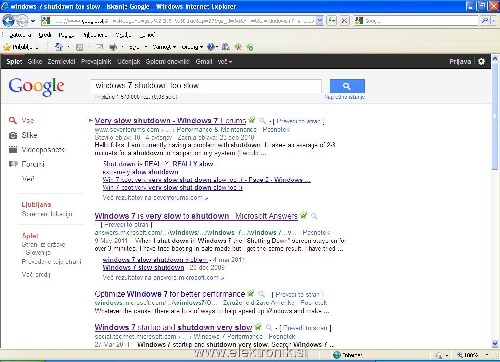Screen dimensions: 500x362
Task: Click the blue Help icon in the command bar
Action: pos(211,47)
